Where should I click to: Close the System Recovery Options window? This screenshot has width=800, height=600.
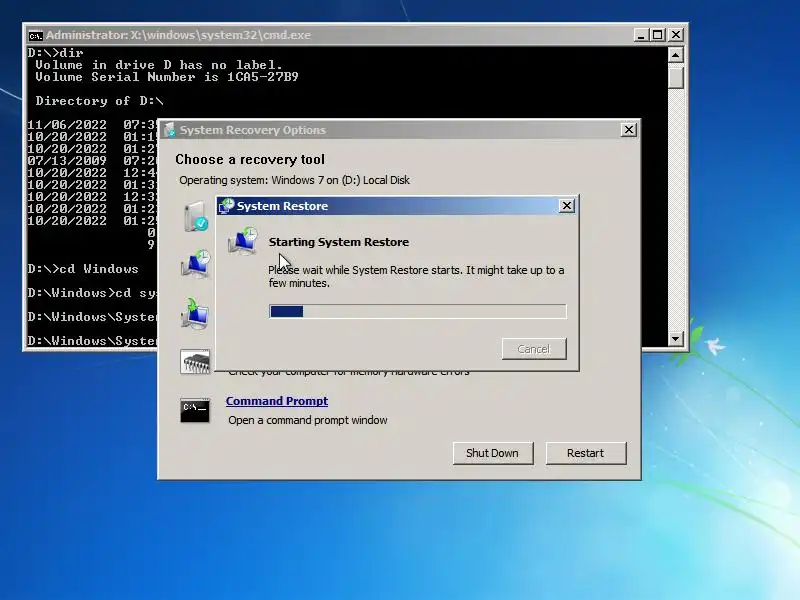[x=629, y=130]
